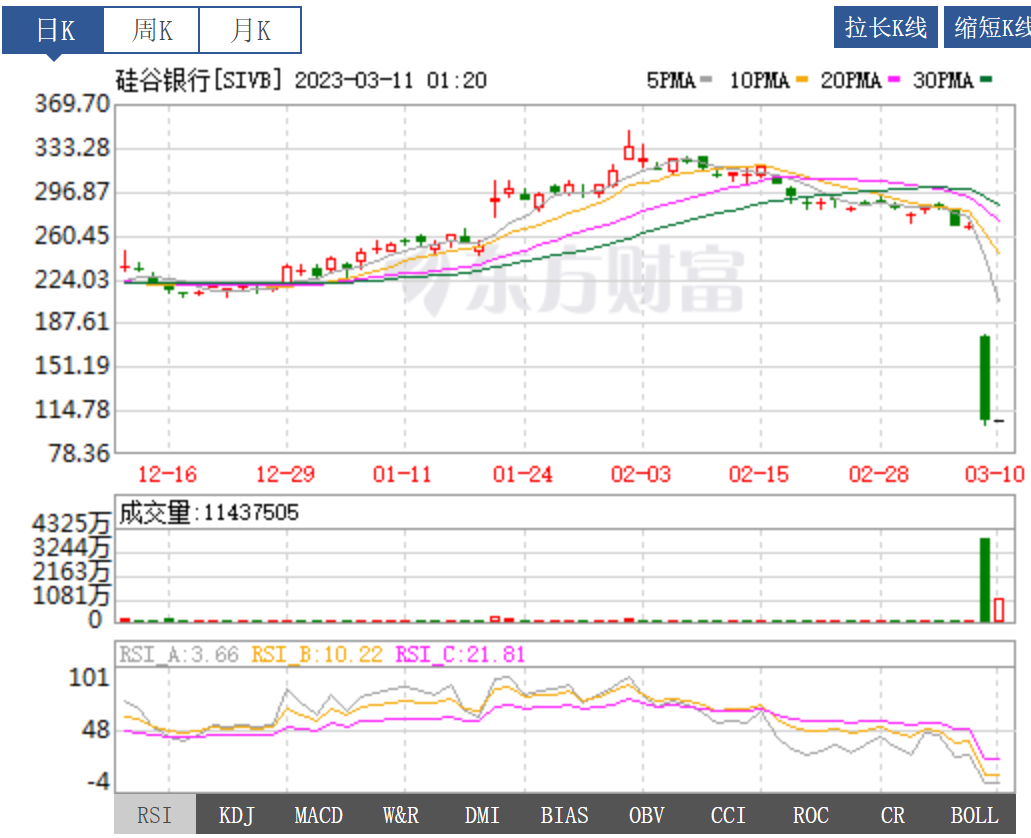Click the 30PMA green legend marker
This screenshot has height=838, width=1031.
point(986,81)
